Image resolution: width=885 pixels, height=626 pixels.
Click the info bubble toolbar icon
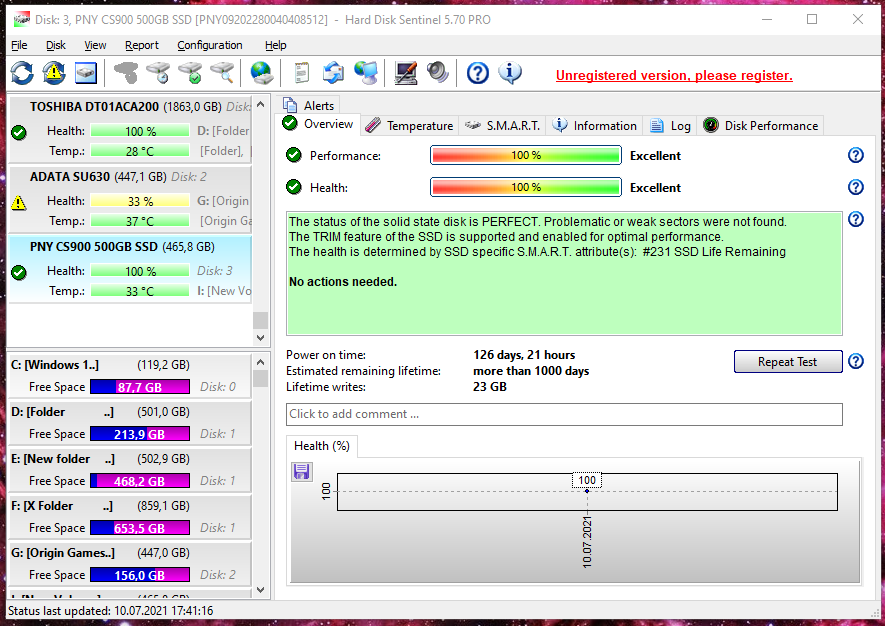(x=510, y=73)
